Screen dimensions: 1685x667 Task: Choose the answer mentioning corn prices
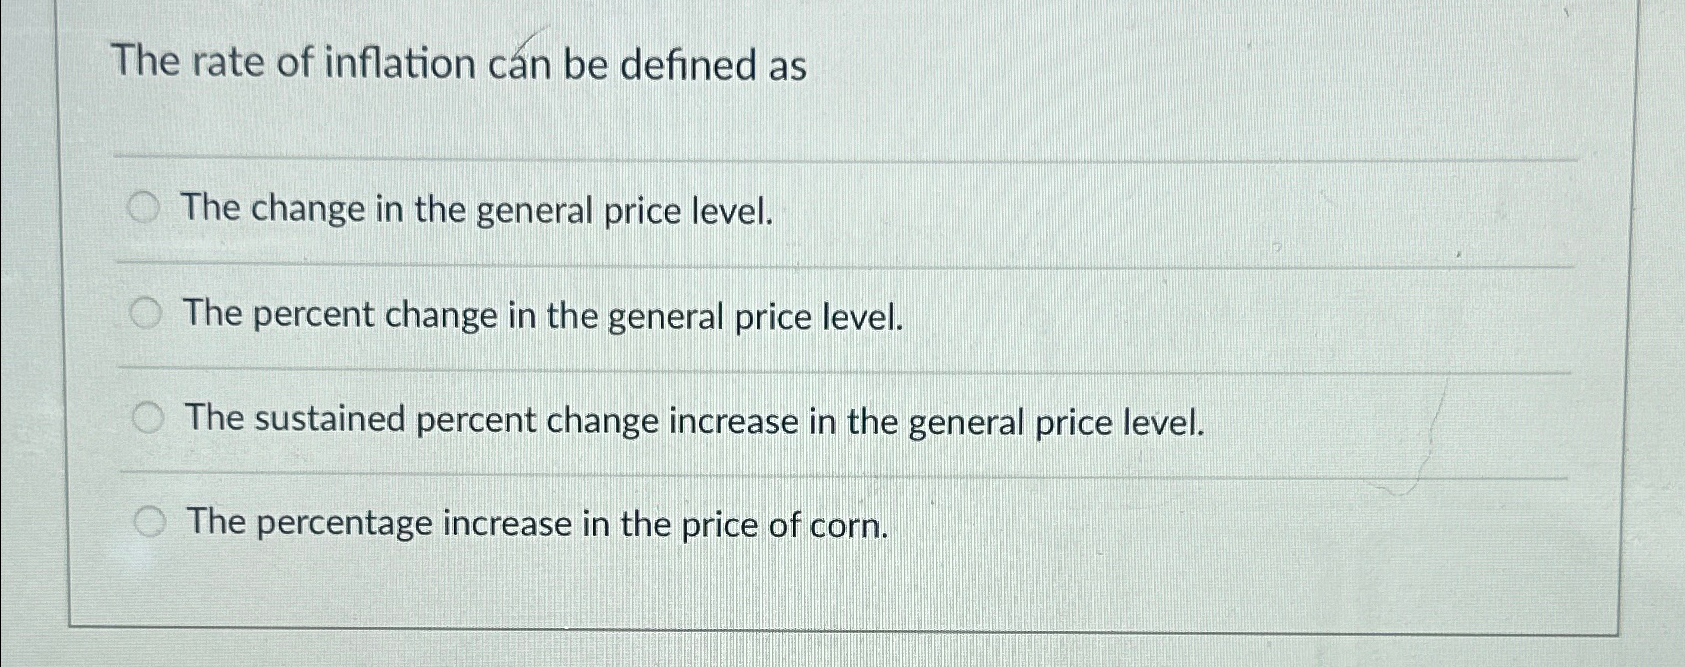click(537, 524)
